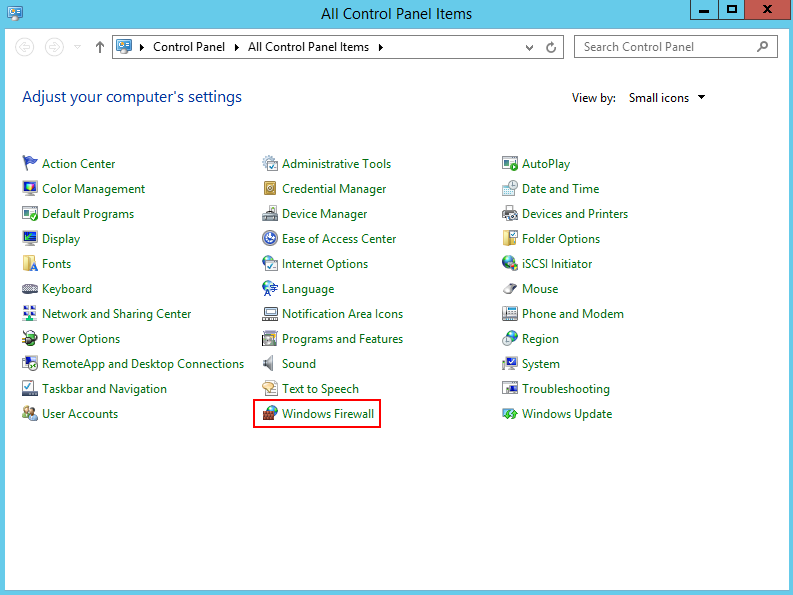Click the iSCSI Initiator globe icon
The image size is (793, 595).
510,263
